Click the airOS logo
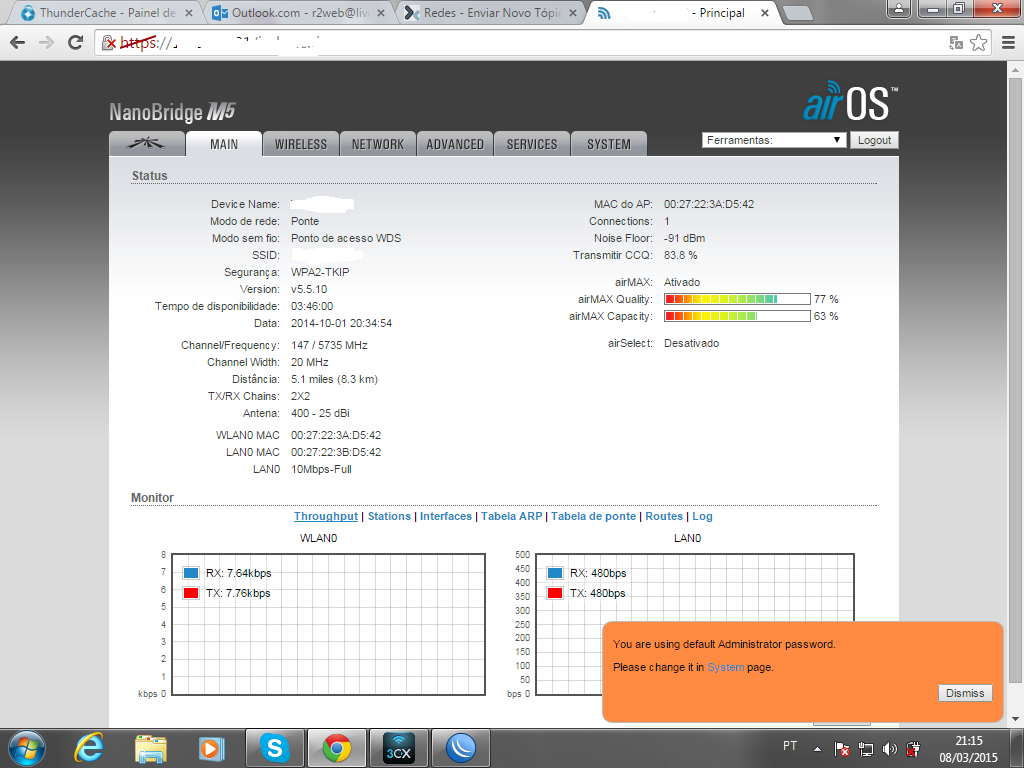Image resolution: width=1024 pixels, height=768 pixels. point(850,101)
